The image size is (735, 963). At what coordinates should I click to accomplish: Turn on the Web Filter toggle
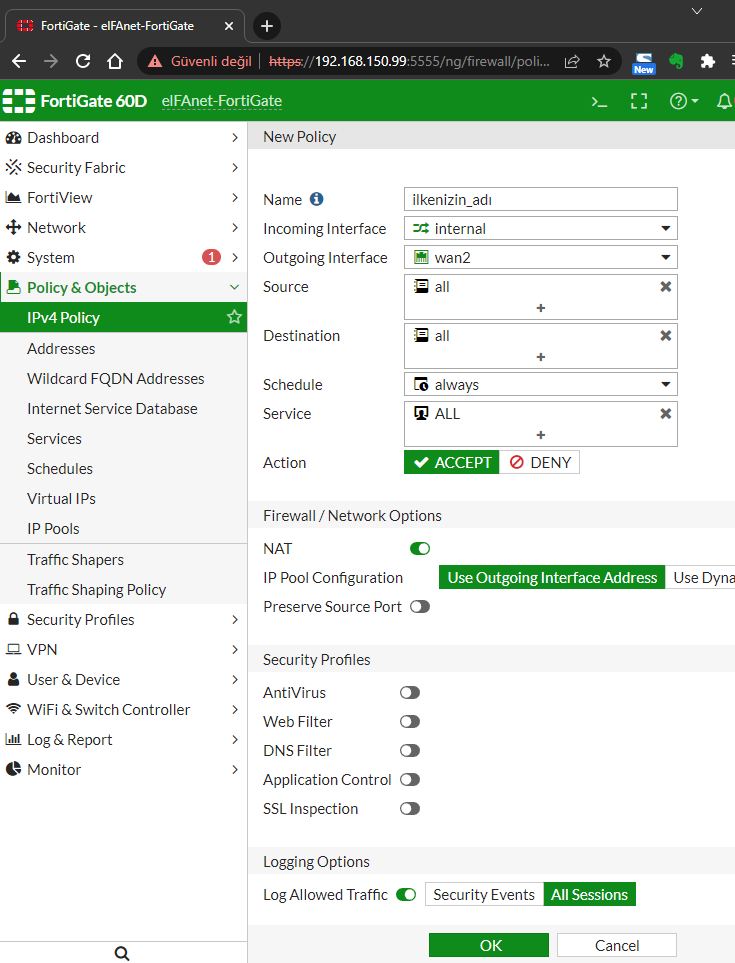410,721
